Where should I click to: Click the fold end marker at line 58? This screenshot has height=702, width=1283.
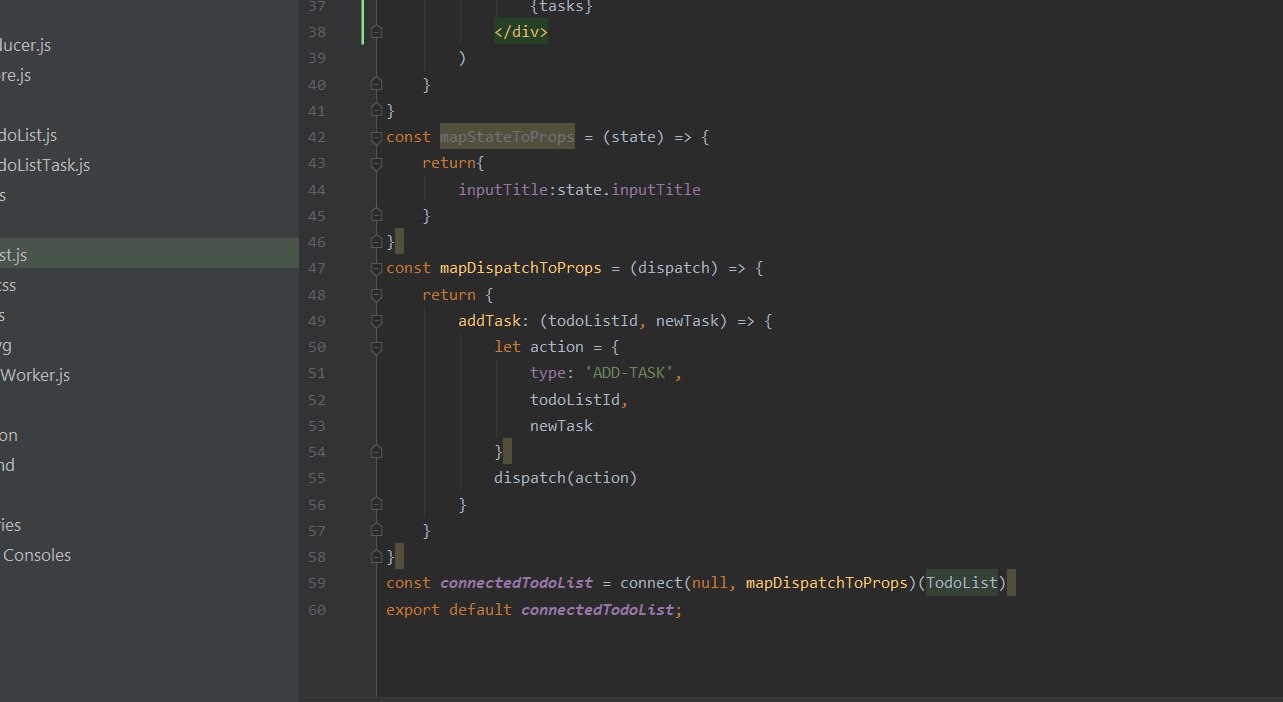[376, 557]
